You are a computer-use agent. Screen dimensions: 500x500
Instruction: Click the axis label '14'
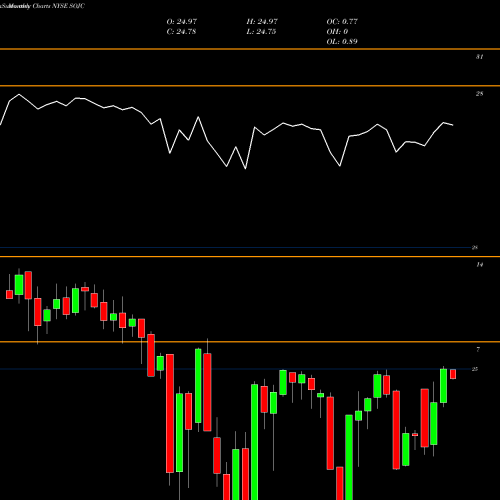click(x=479, y=265)
